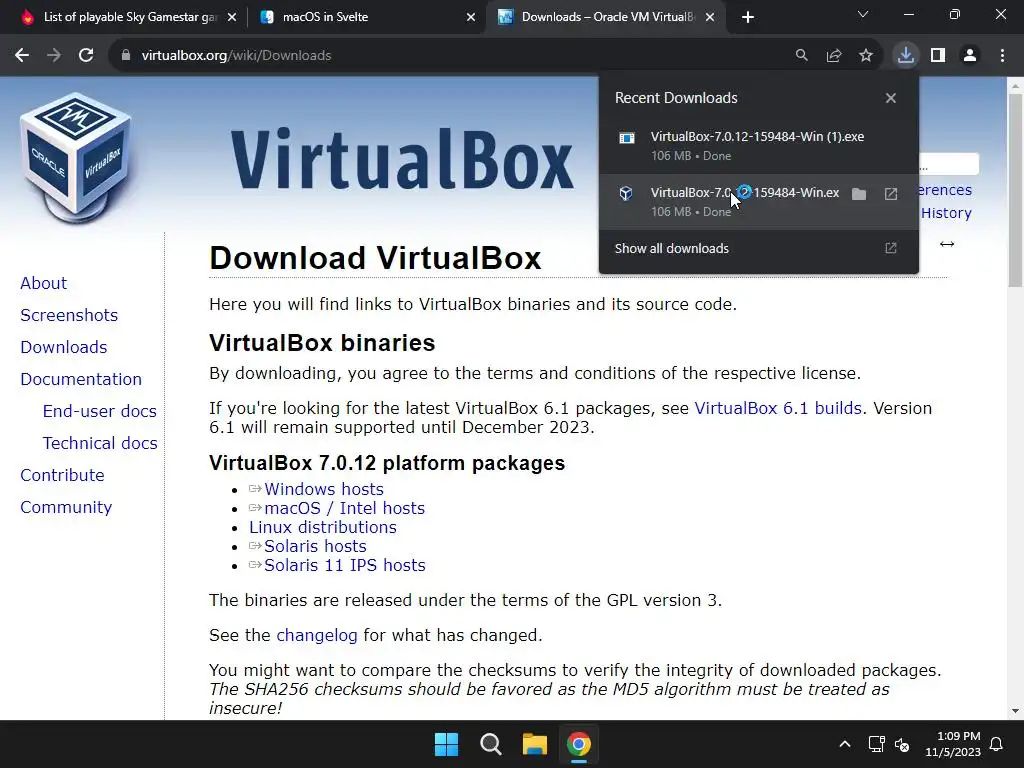Download the Windows hosts package
Screen dimensions: 1024x768
(324, 489)
